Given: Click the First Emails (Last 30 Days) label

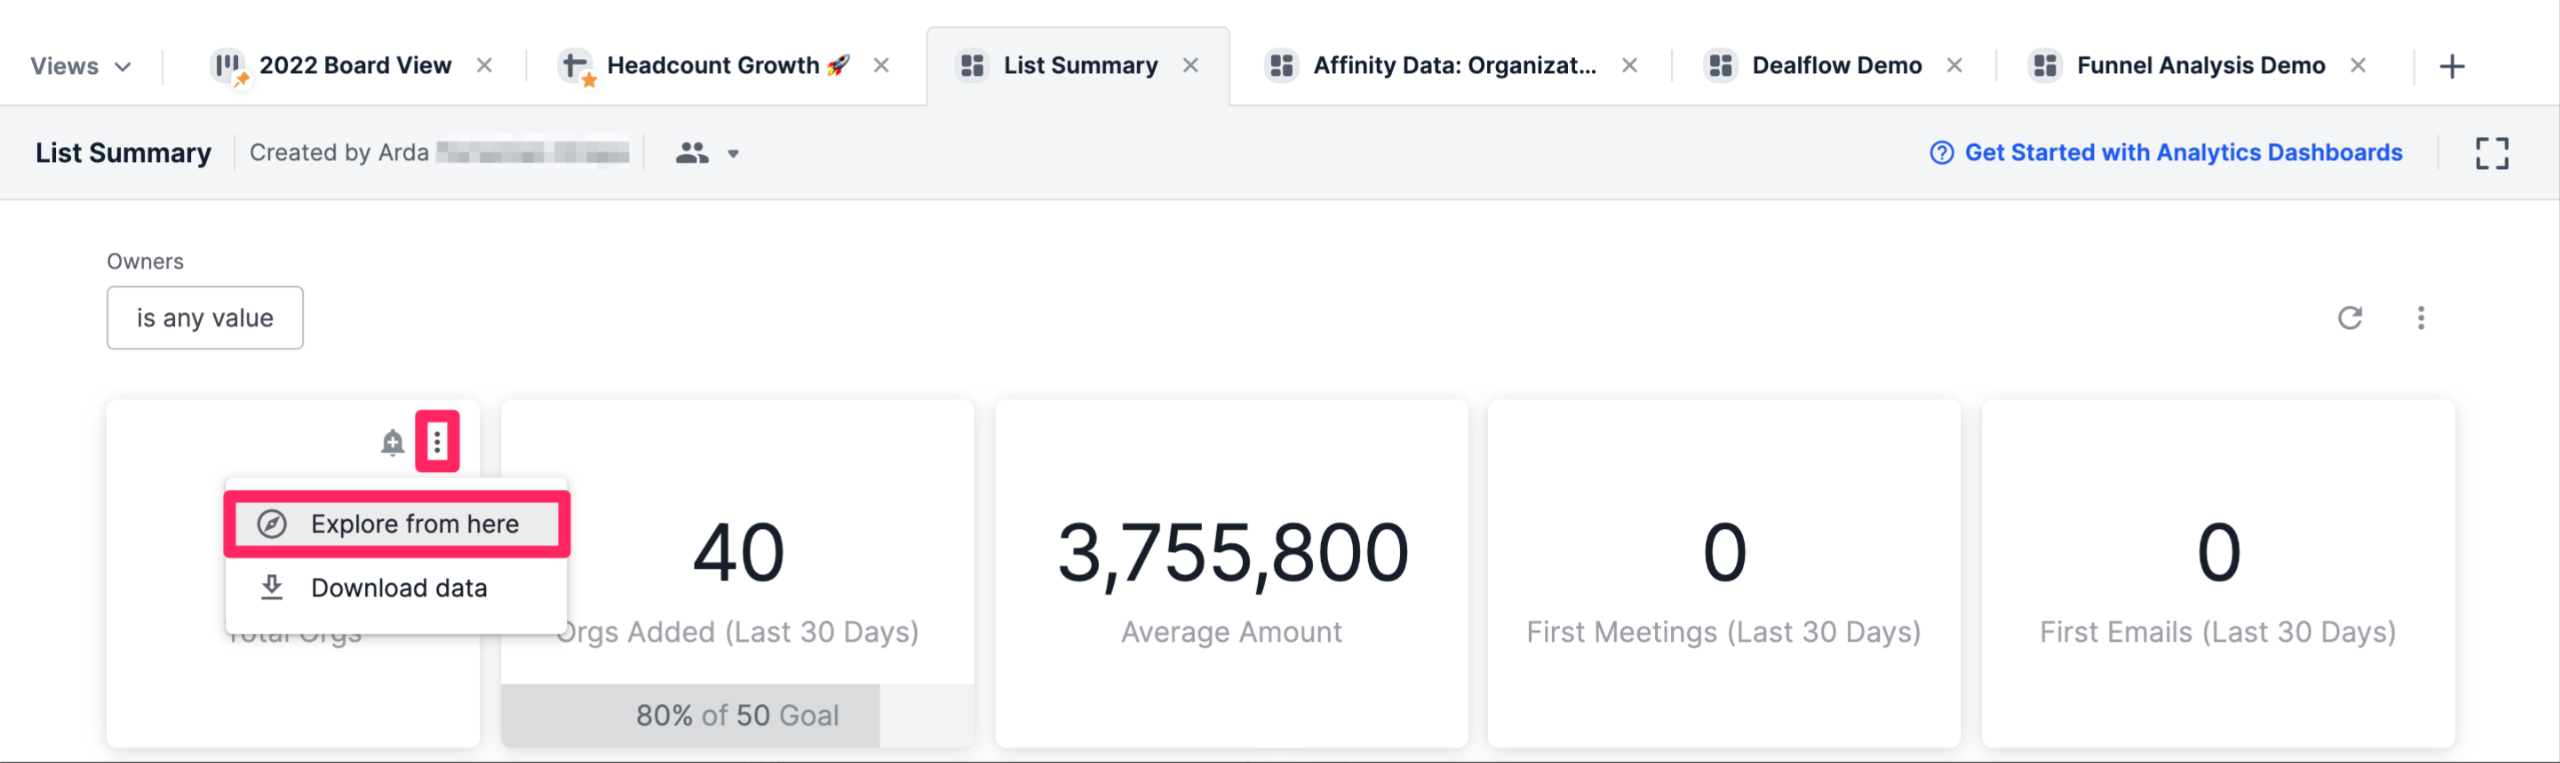Looking at the screenshot, I should 2218,632.
